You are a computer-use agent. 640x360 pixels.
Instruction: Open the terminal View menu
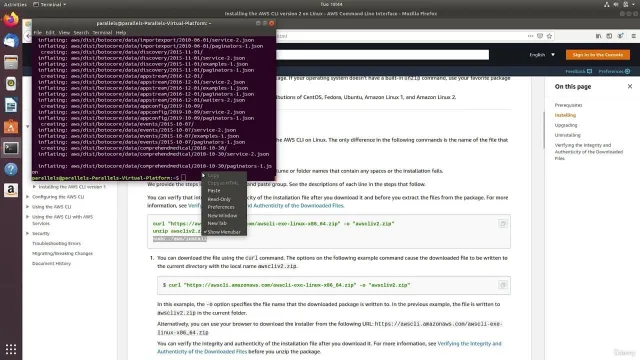point(64,32)
